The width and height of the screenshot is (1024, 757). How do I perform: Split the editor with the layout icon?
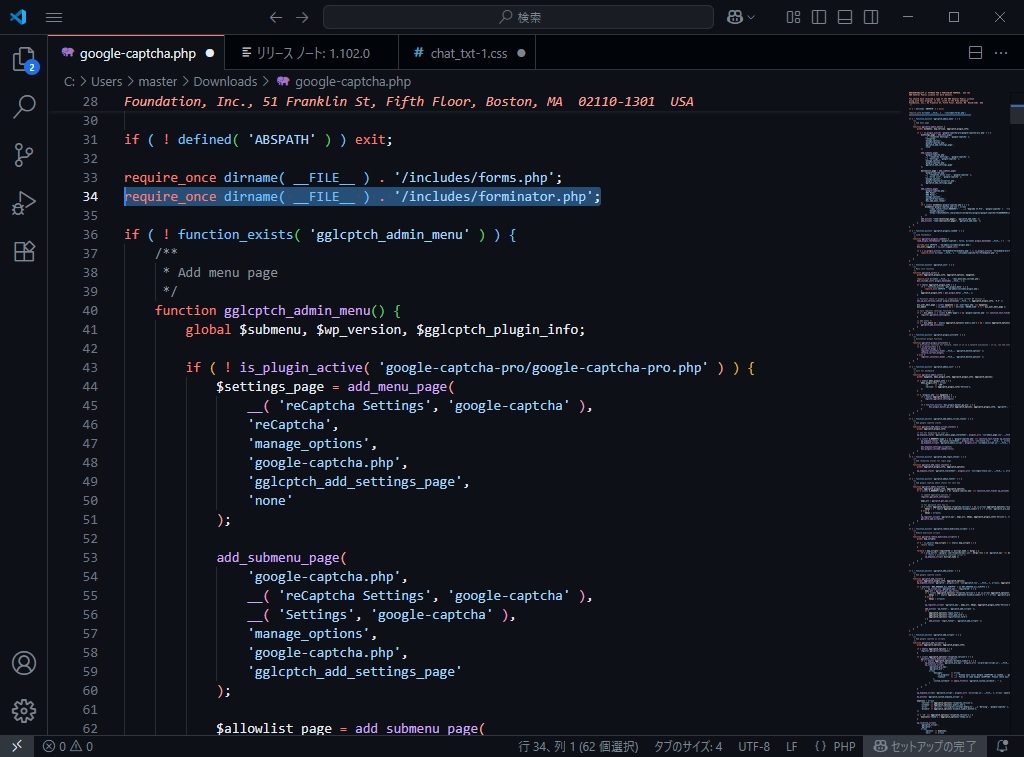tap(975, 53)
